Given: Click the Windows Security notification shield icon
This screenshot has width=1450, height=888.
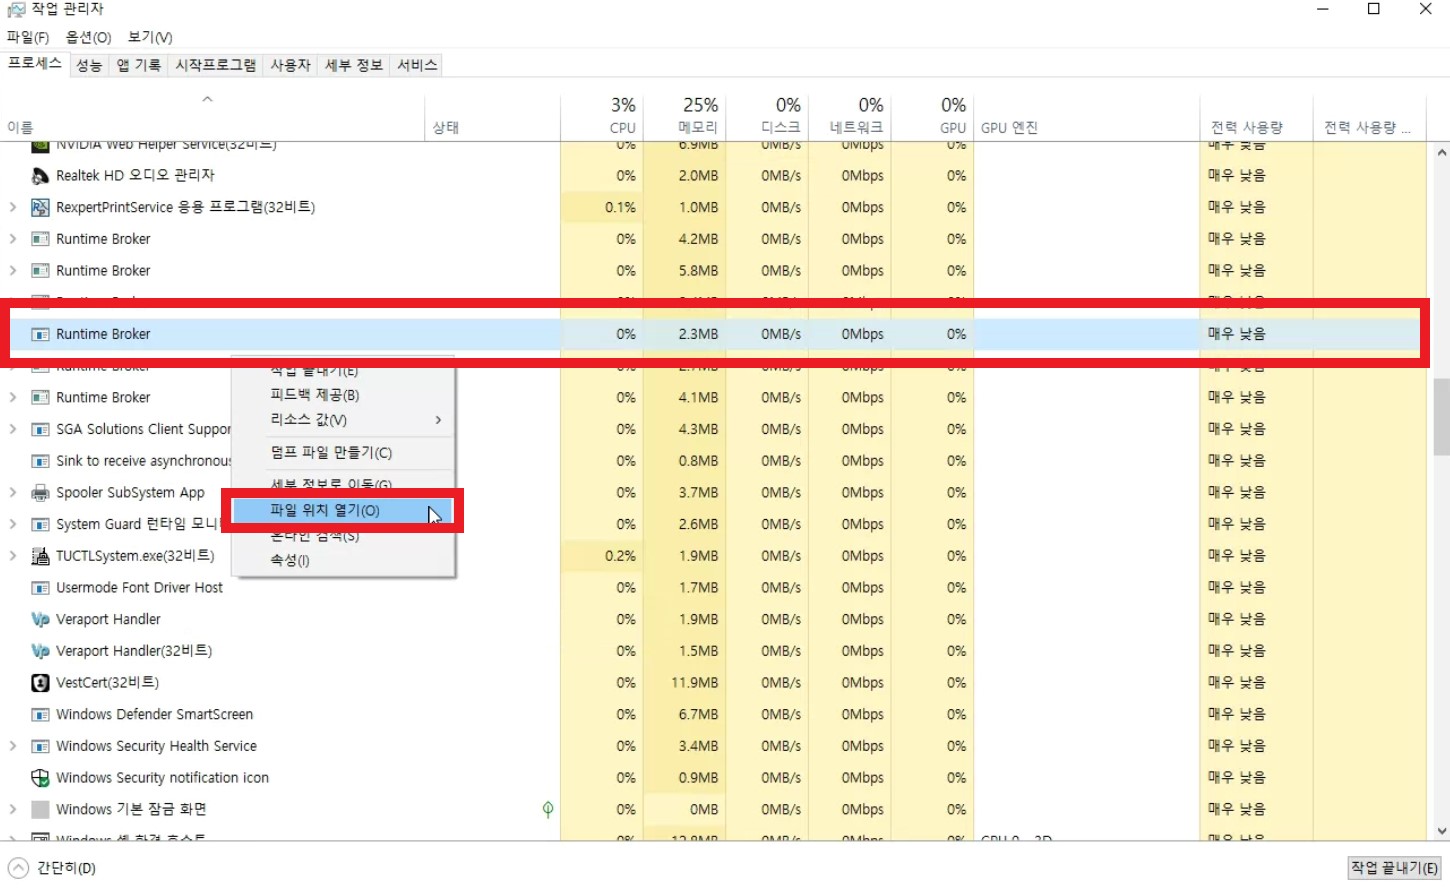Looking at the screenshot, I should click(x=40, y=778).
